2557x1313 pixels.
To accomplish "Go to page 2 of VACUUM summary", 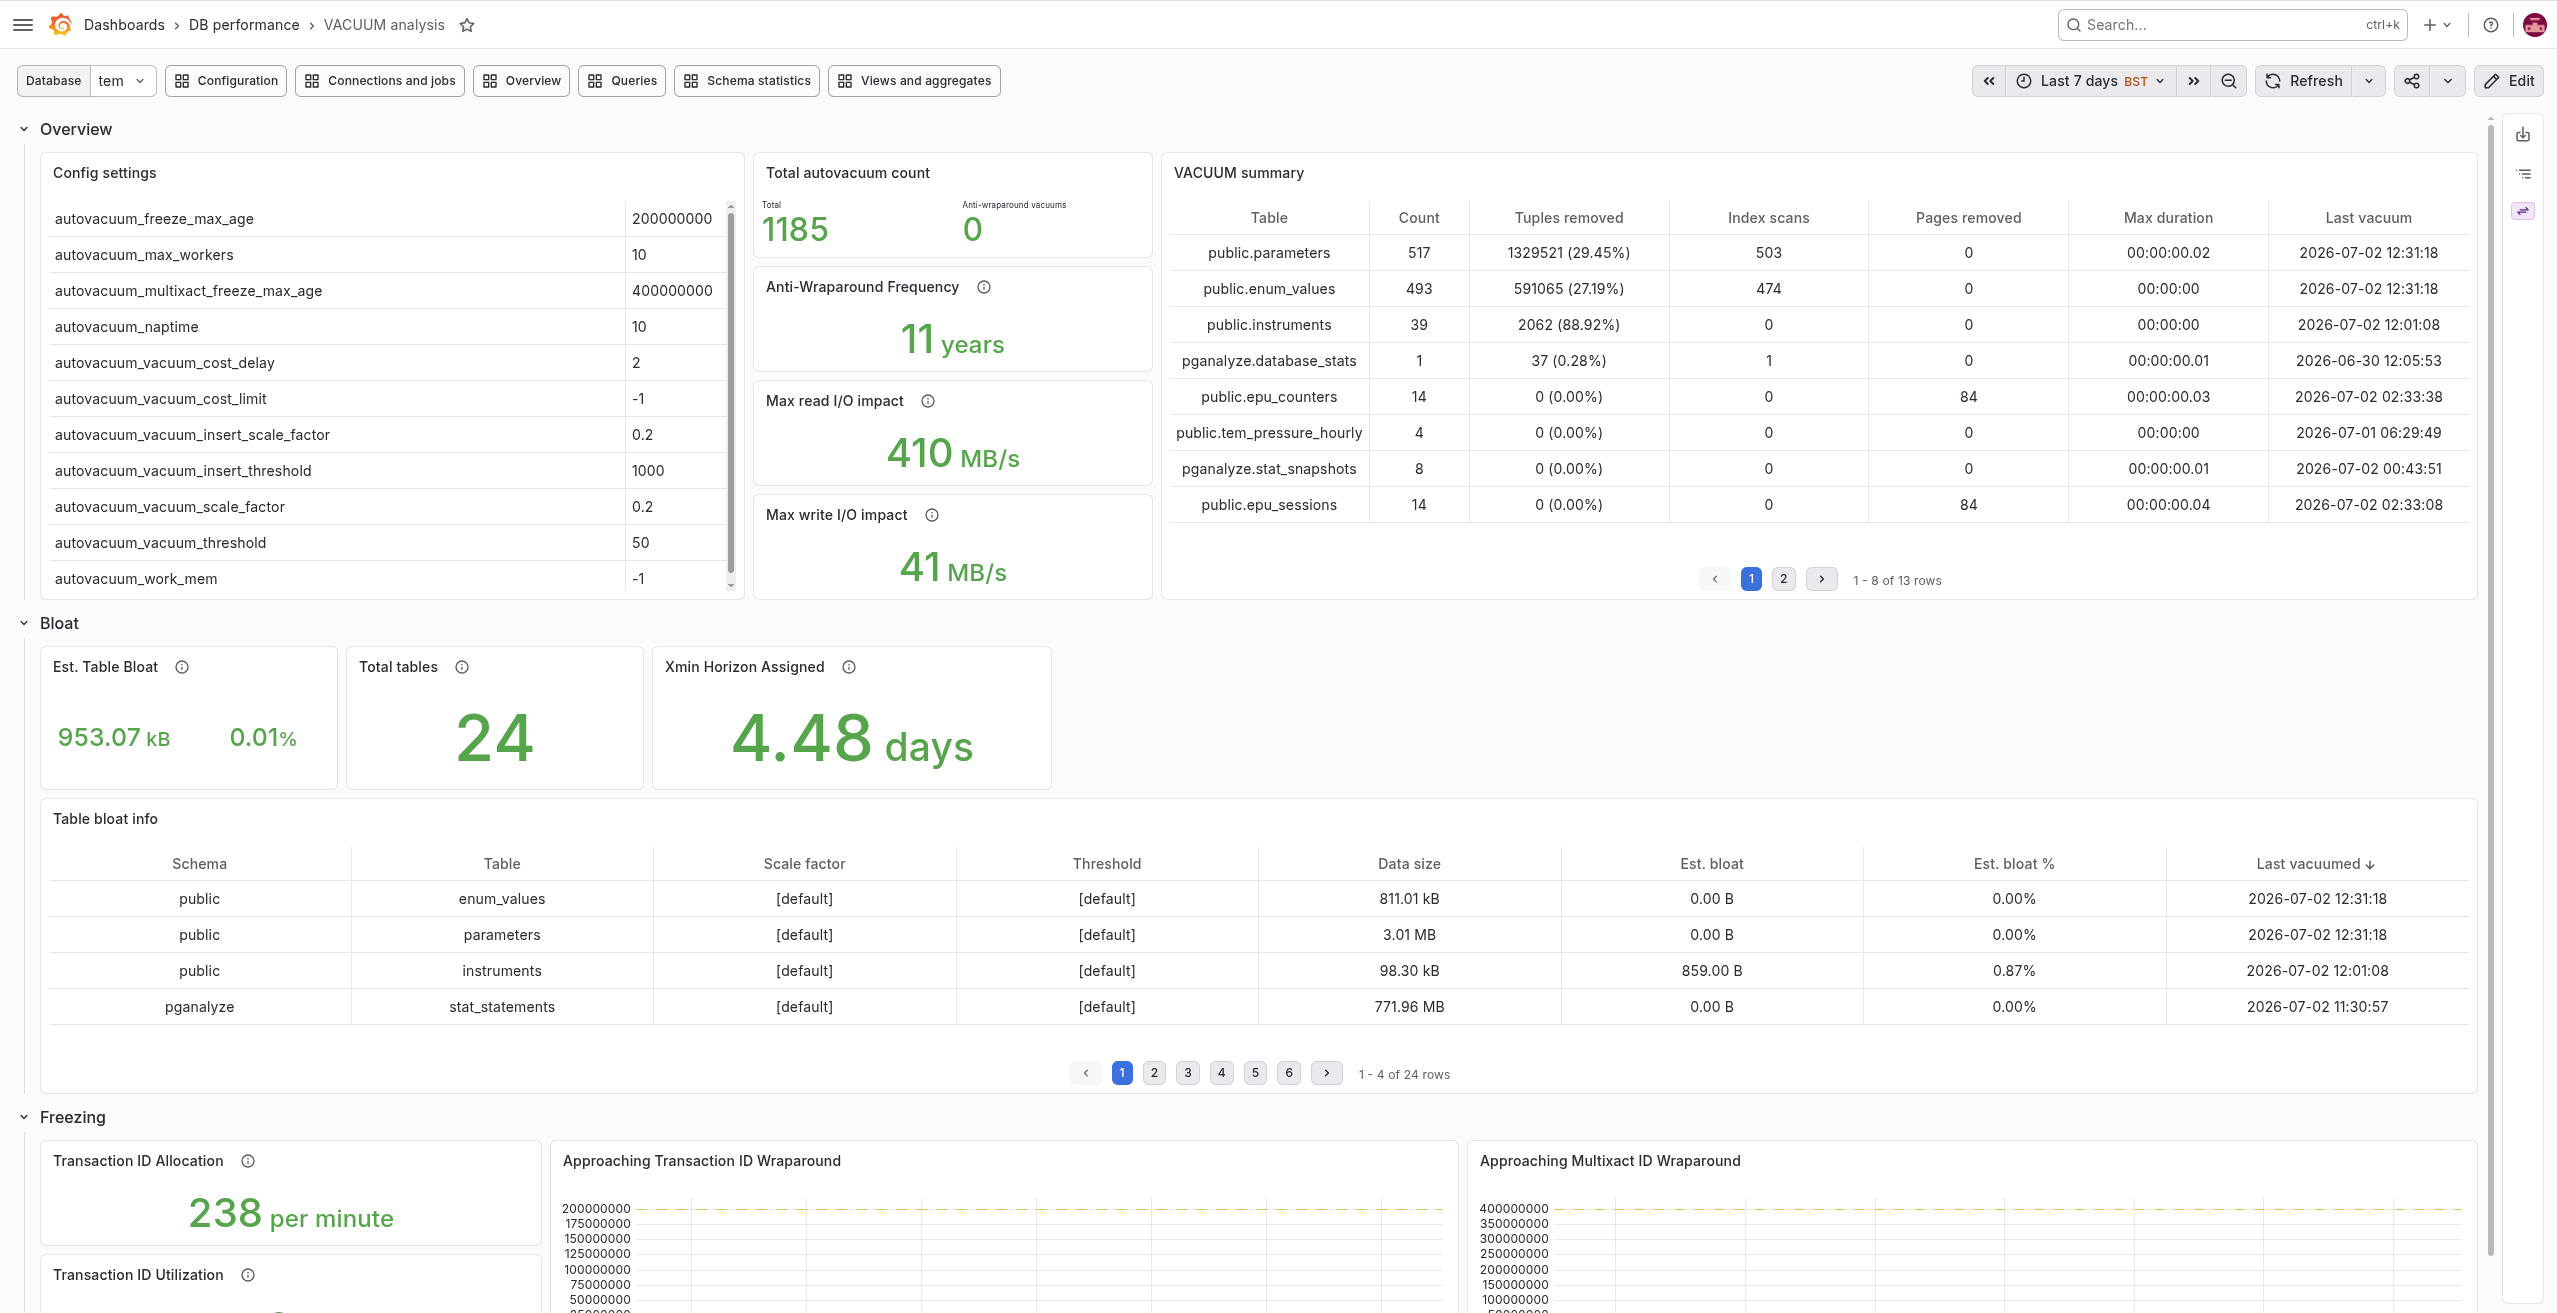I will (x=1783, y=579).
